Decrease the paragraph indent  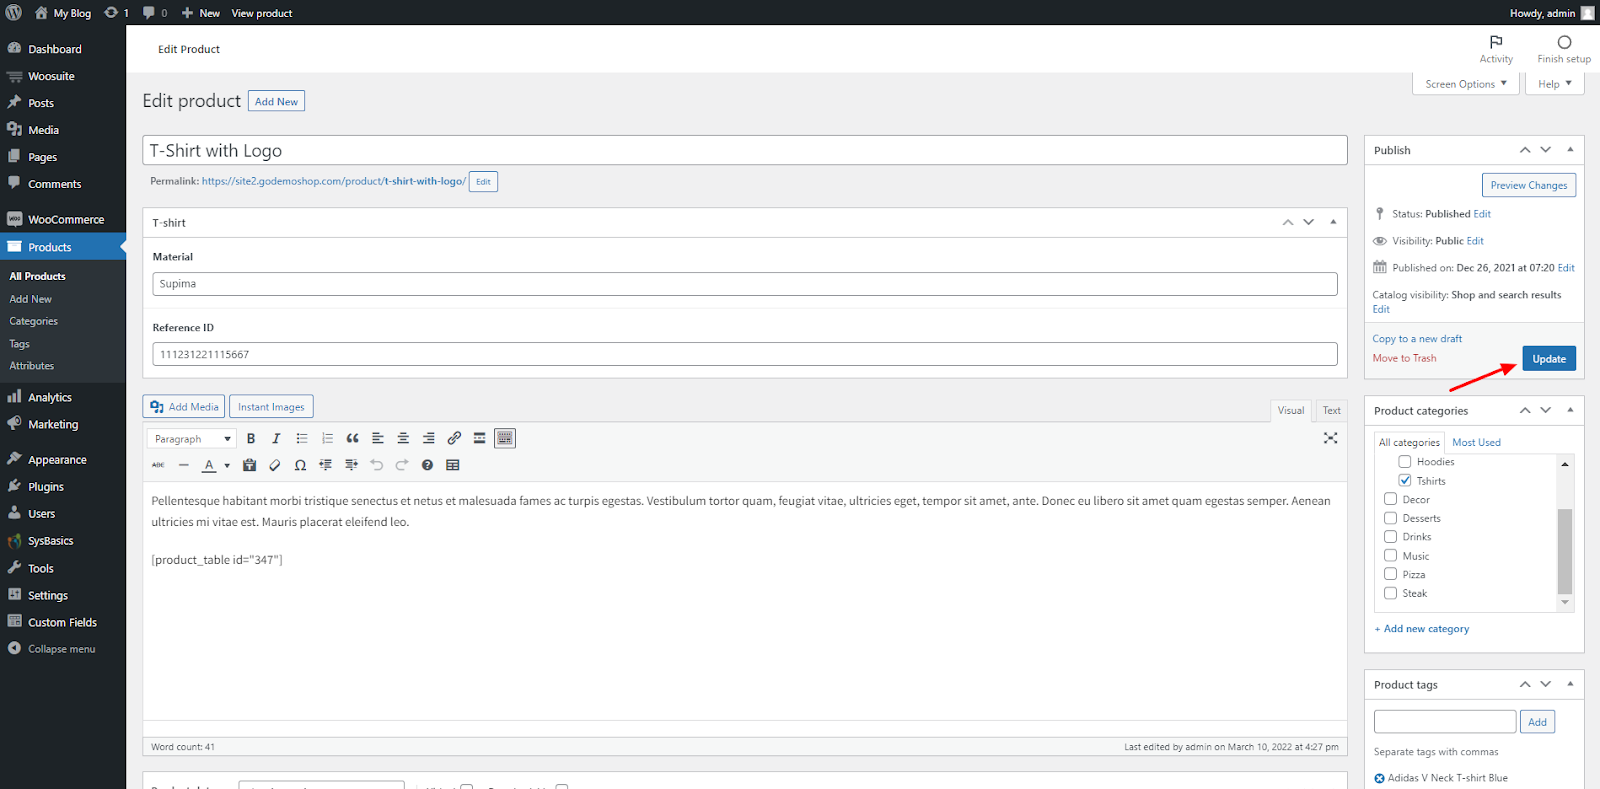pos(326,465)
